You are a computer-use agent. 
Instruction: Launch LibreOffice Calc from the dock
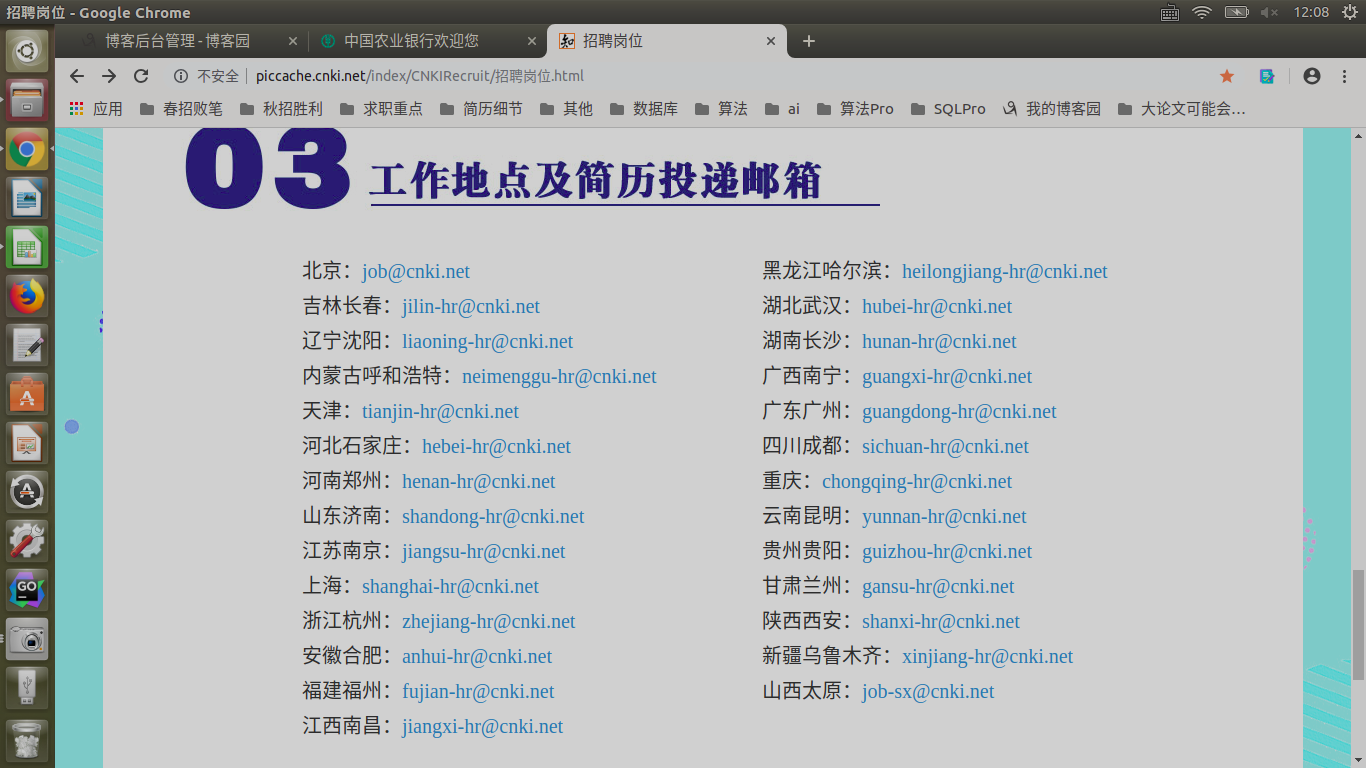(x=27, y=247)
